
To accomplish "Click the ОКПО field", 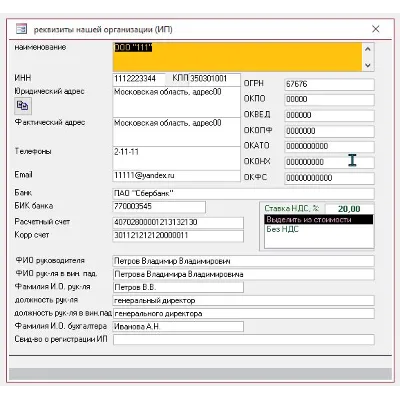I will 329,100.
